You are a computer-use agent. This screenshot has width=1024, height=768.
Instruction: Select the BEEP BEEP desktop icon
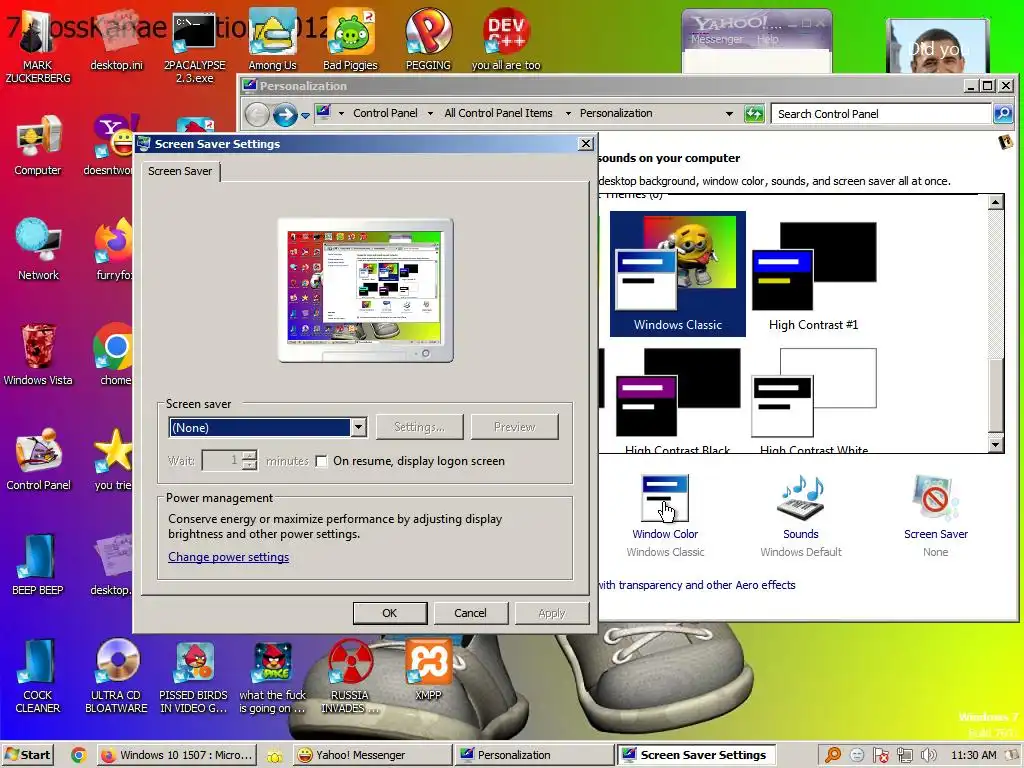pos(38,565)
